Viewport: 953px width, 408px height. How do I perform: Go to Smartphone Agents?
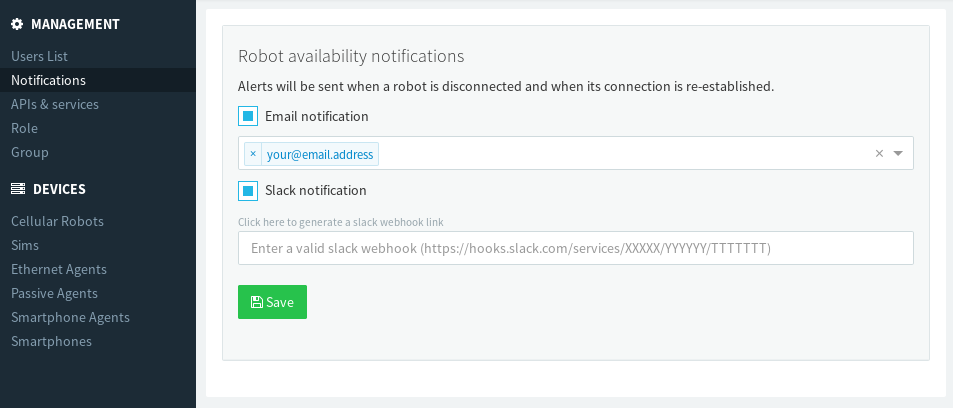point(70,317)
